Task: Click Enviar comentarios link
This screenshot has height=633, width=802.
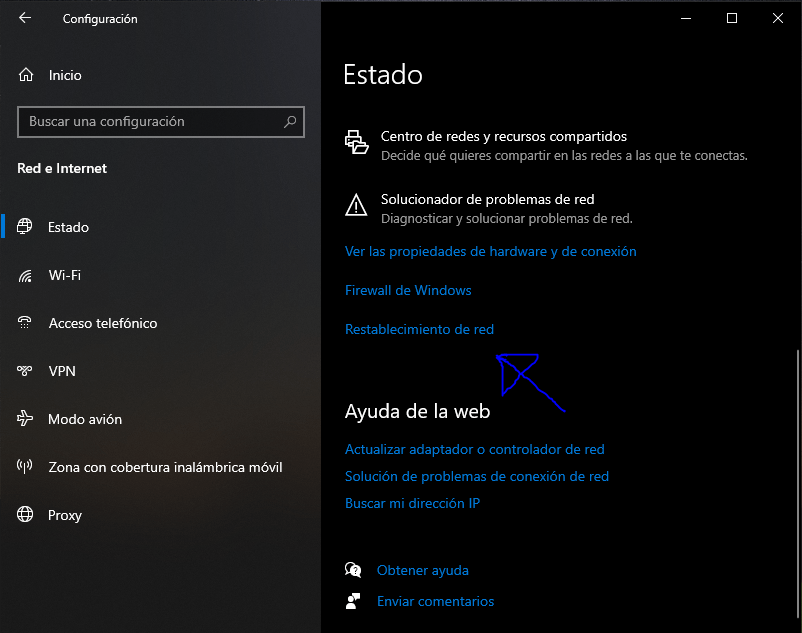Action: 435,601
